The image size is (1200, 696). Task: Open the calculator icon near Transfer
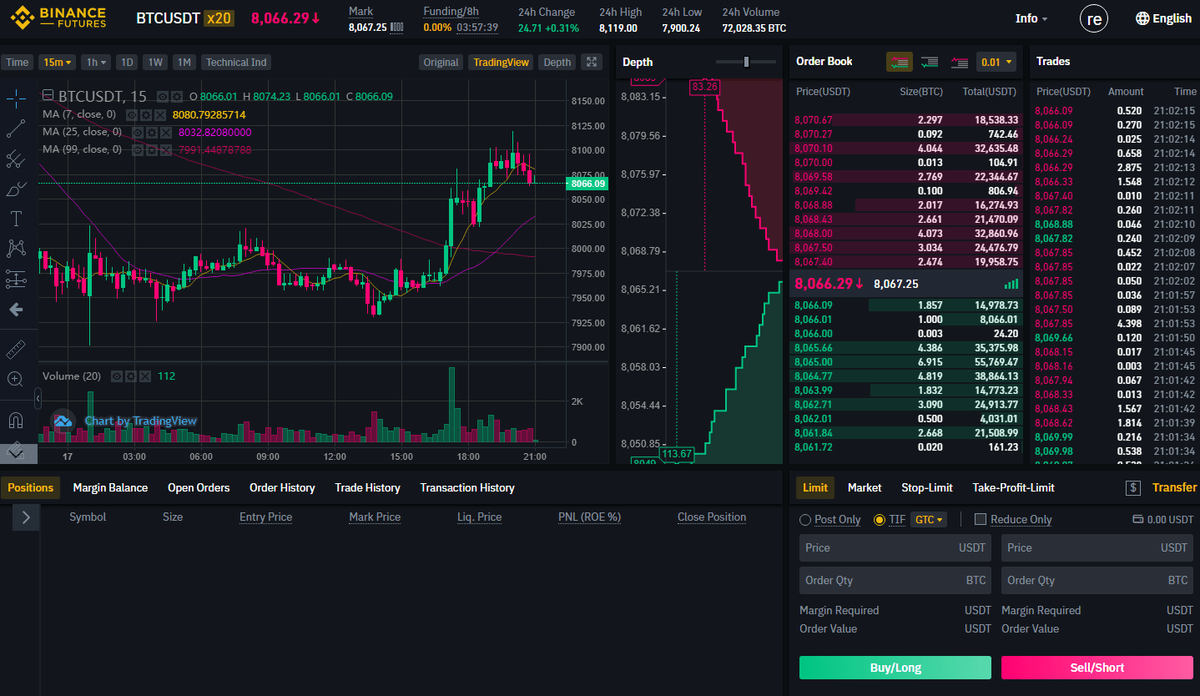pos(1133,488)
